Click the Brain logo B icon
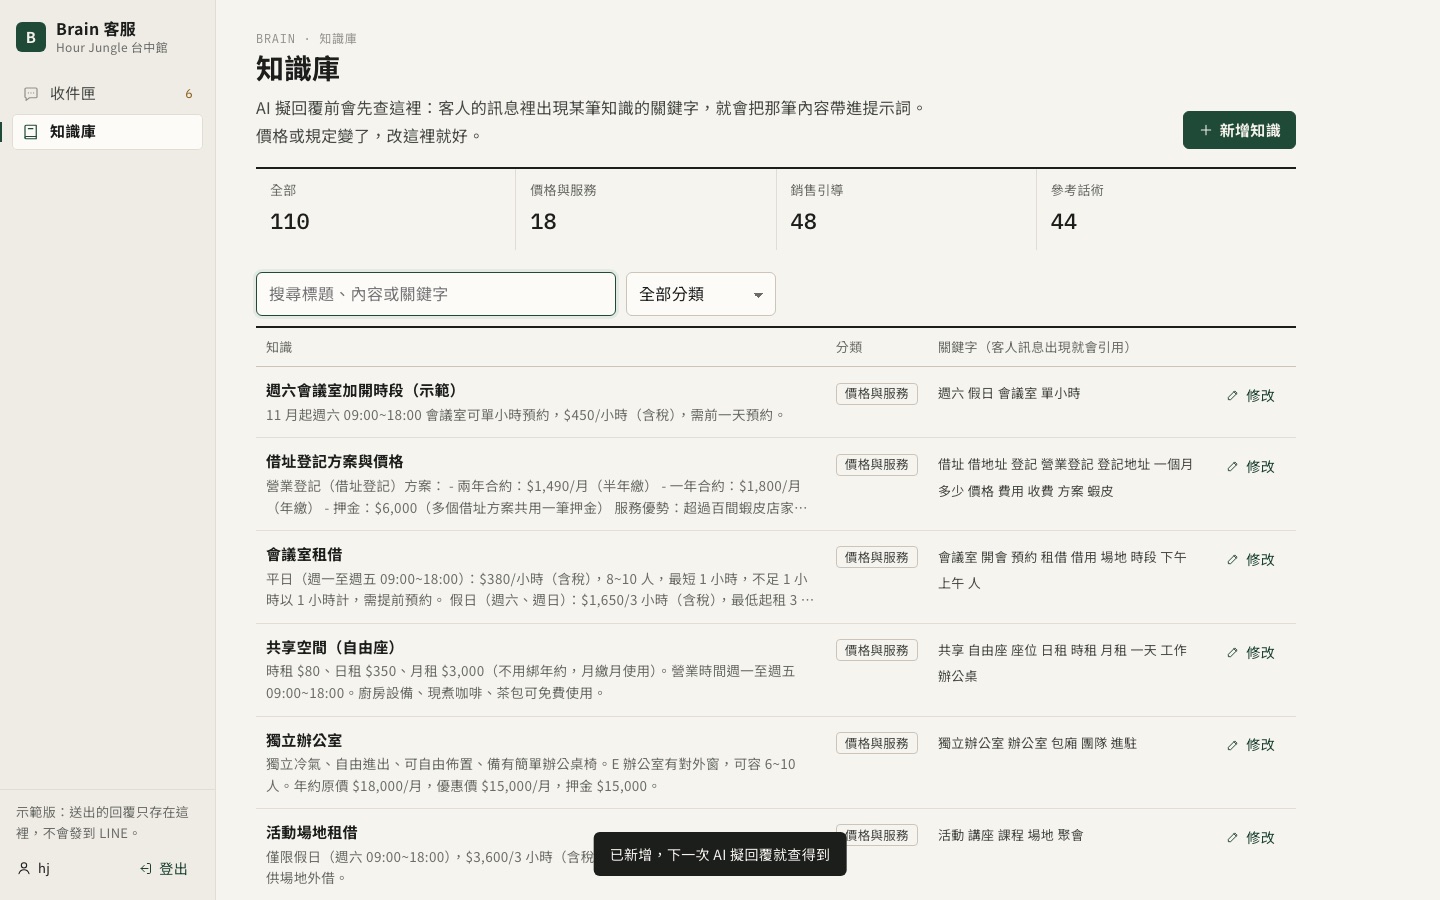The height and width of the screenshot is (900, 1440). pyautogui.click(x=31, y=37)
